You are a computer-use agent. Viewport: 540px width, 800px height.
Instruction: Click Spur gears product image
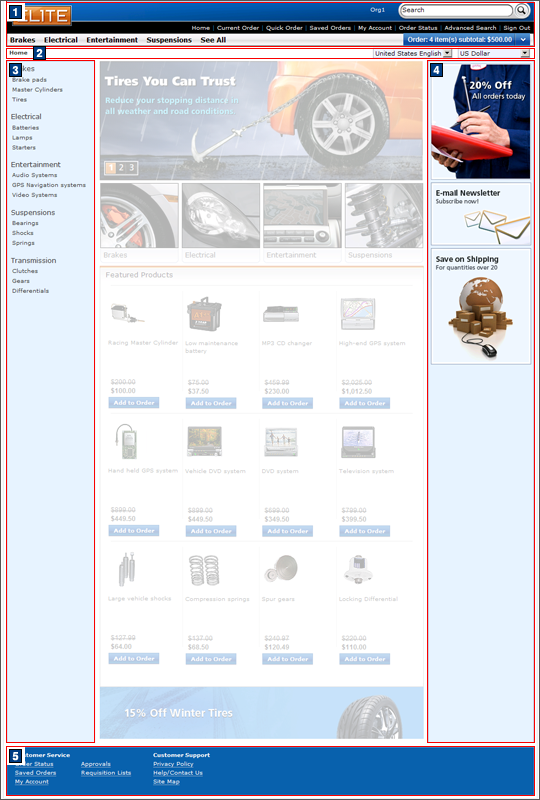(x=281, y=569)
